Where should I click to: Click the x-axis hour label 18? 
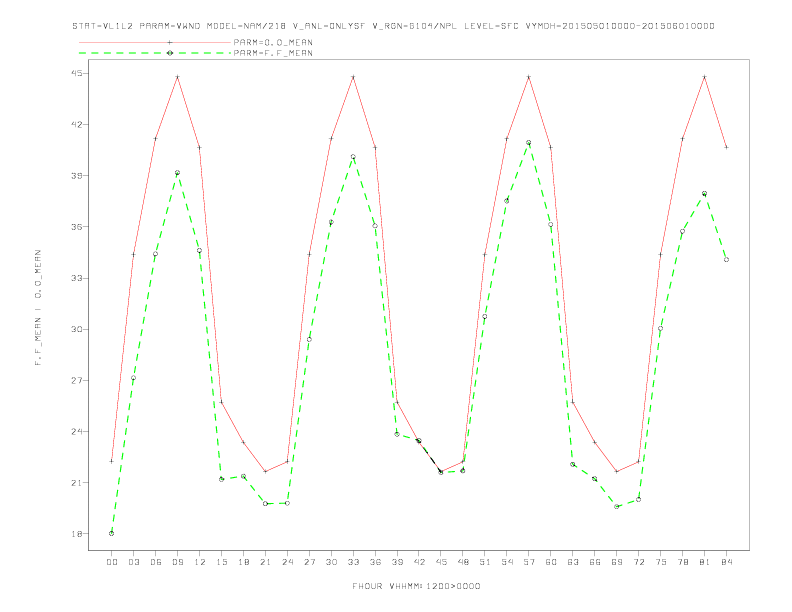click(243, 562)
